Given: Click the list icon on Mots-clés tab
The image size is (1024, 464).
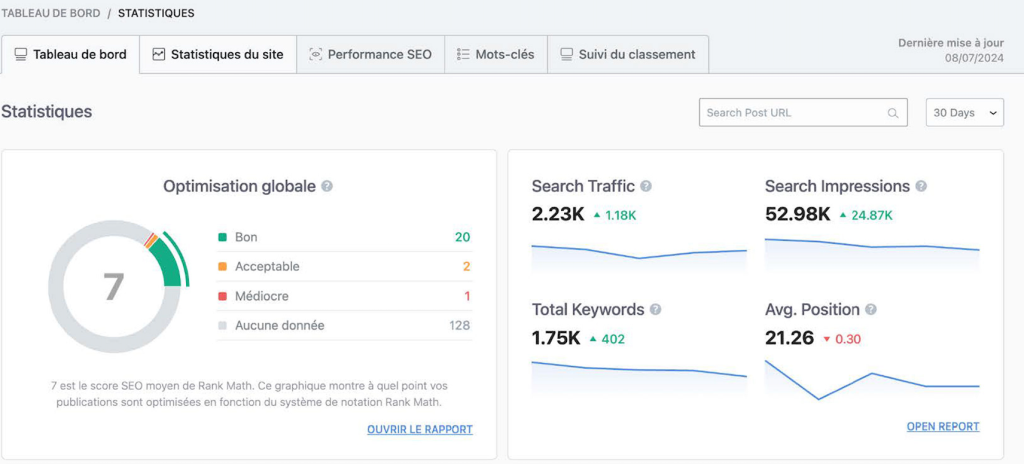Looking at the screenshot, I should [x=463, y=54].
